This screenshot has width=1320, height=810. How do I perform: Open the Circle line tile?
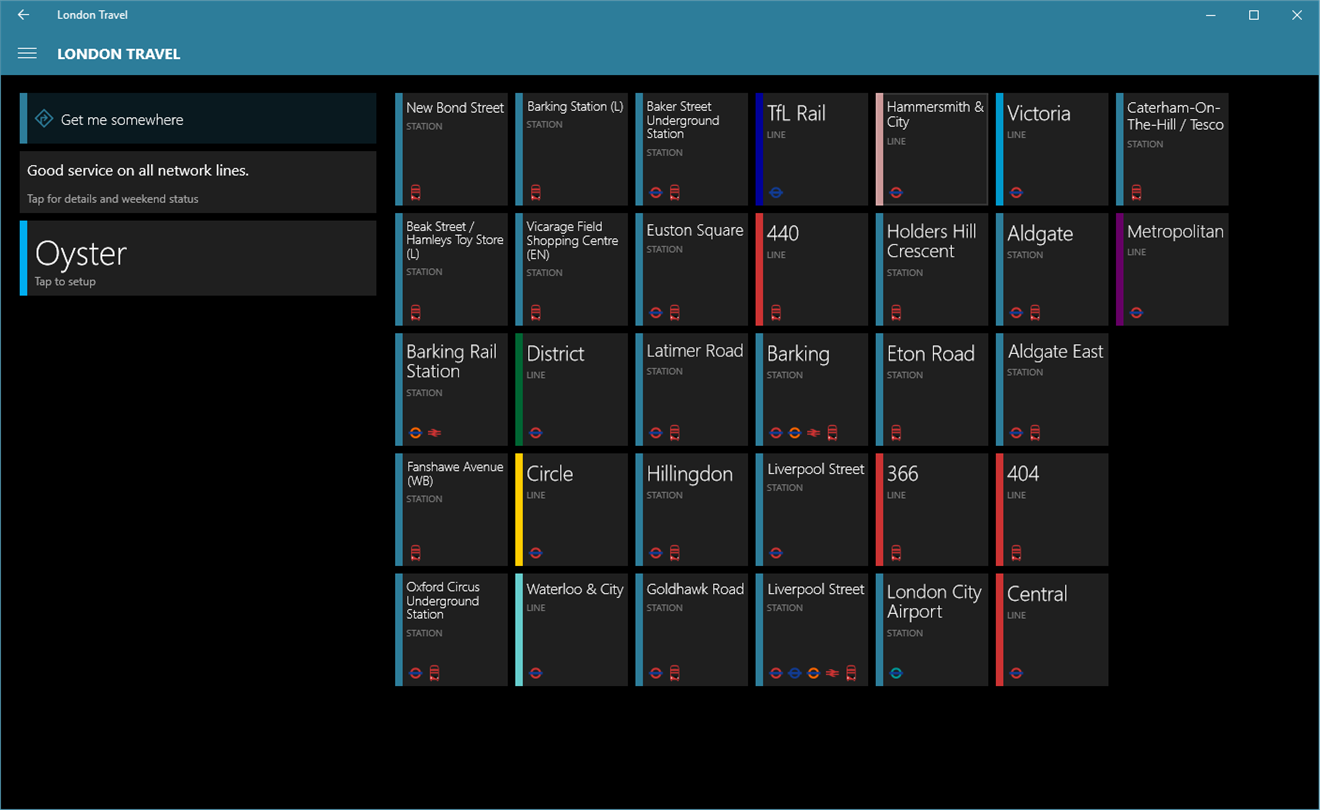click(x=572, y=510)
